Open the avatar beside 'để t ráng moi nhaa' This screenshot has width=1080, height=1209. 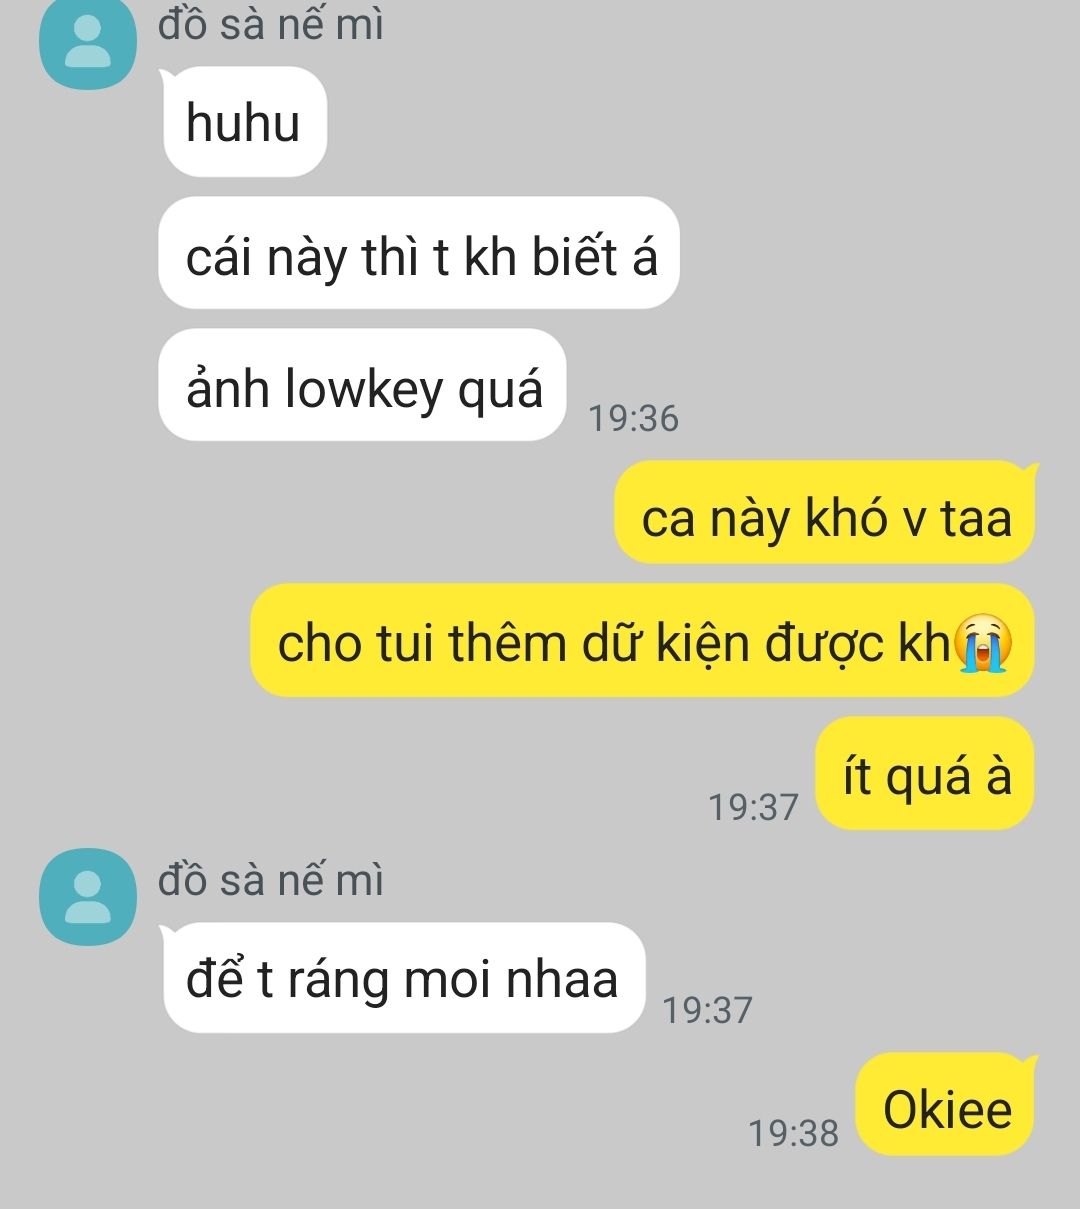pos(88,897)
